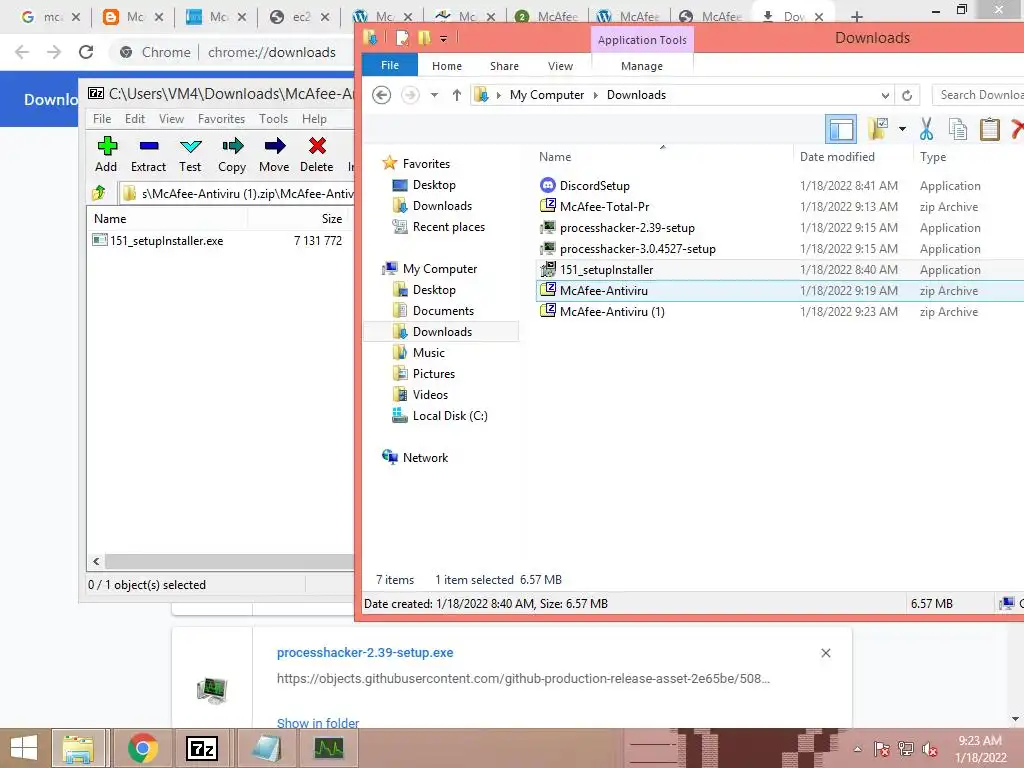Select 151_setupInstaller.exe in 7-Zip
This screenshot has height=768, width=1024.
point(158,241)
